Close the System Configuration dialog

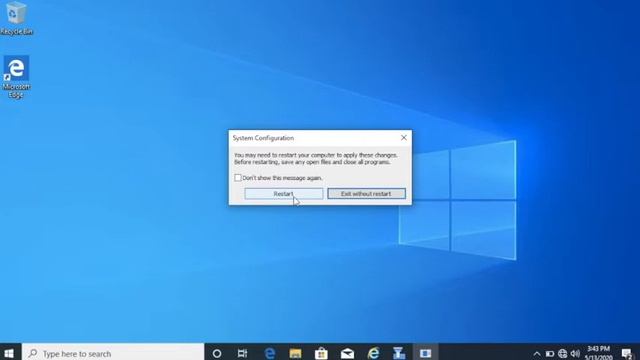(x=404, y=138)
